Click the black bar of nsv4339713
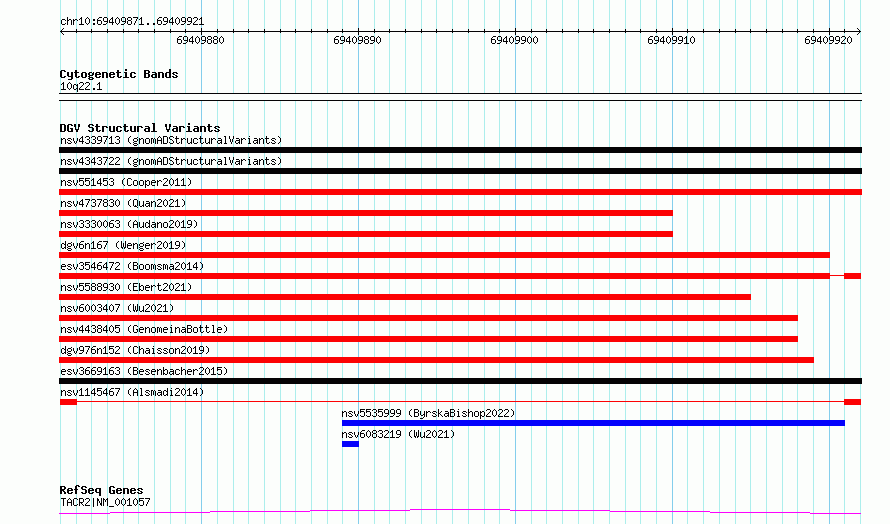Viewport: 890px width, 524px height. [460, 150]
